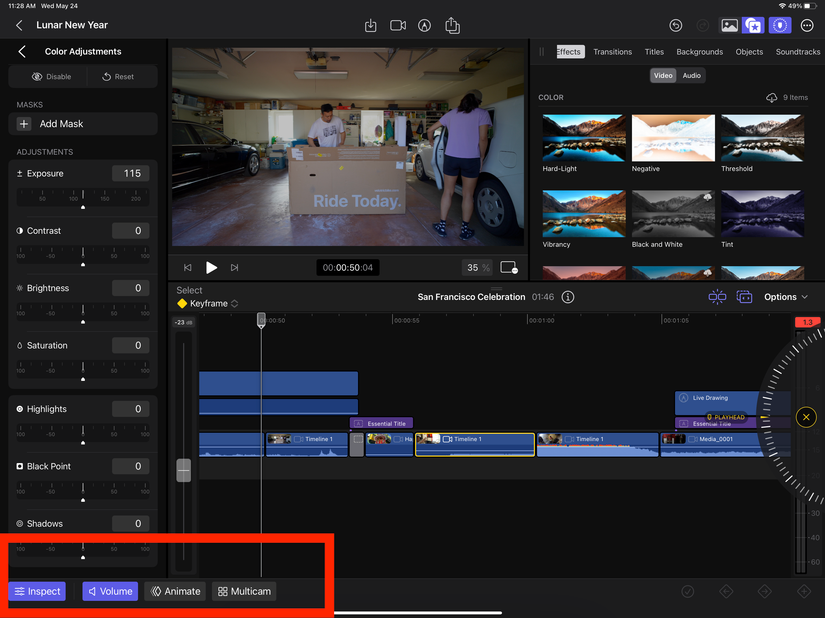Add keyframe with diamond plus icon
Viewport: 825px width, 618px height.
(x=804, y=592)
